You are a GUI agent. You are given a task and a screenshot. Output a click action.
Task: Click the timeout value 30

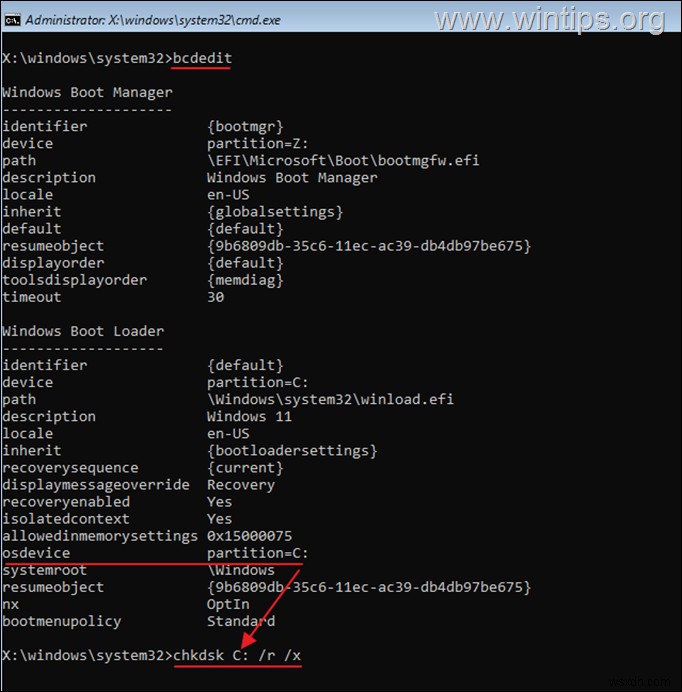215,297
